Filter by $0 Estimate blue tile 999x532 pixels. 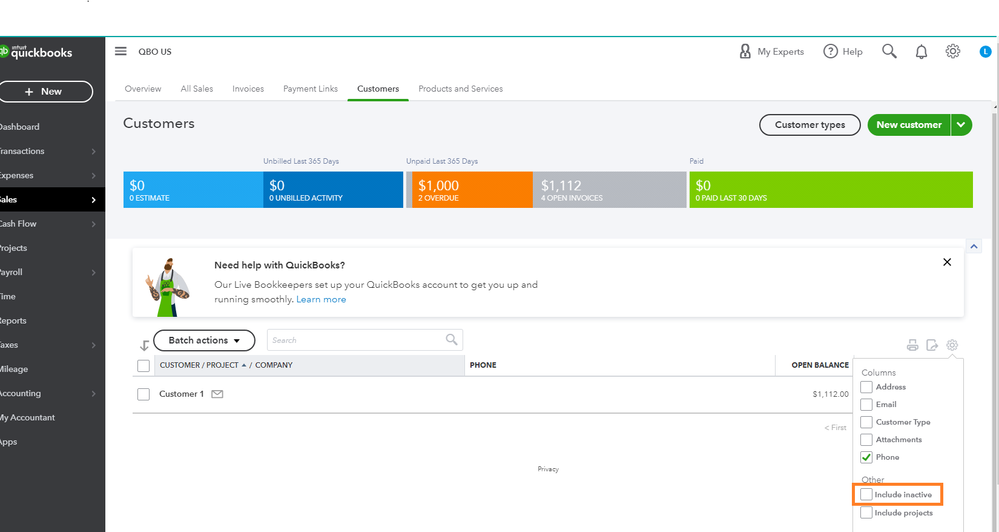pyautogui.click(x=193, y=189)
